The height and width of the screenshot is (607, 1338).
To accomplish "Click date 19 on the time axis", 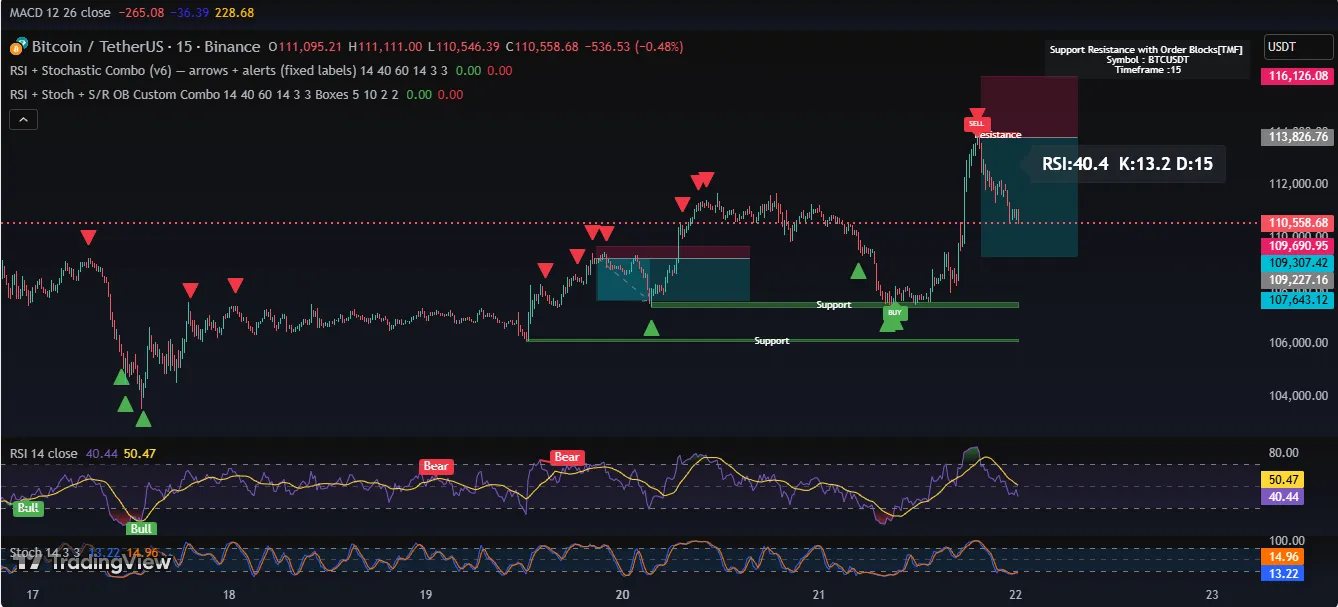I will [x=425, y=595].
